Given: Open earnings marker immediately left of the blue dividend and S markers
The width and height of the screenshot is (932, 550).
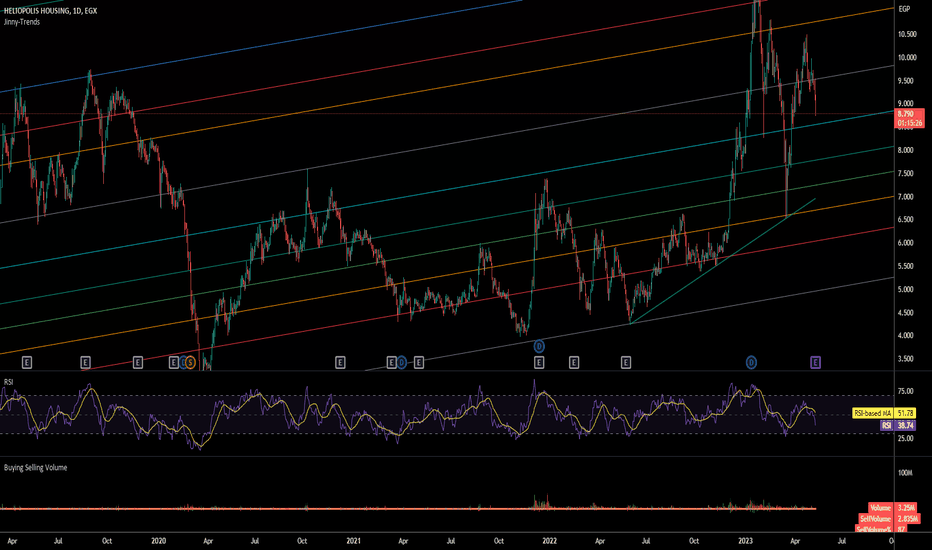Looking at the screenshot, I should [x=174, y=362].
